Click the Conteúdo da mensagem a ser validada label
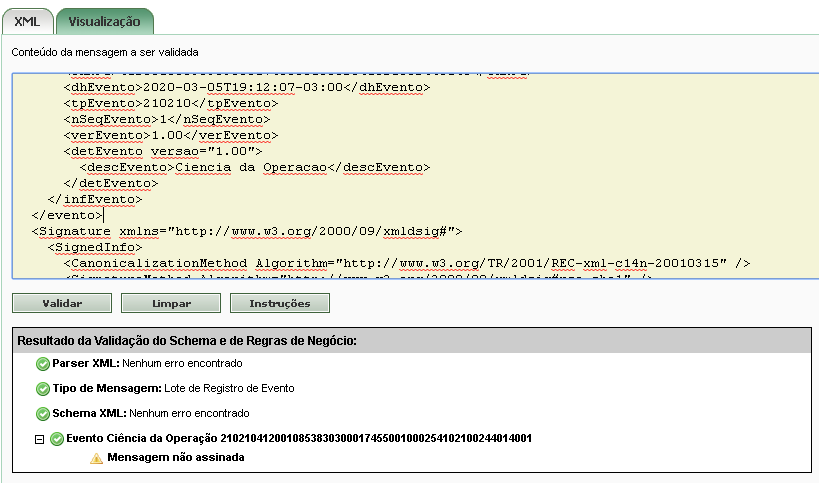The height and width of the screenshot is (483, 819). 105,52
